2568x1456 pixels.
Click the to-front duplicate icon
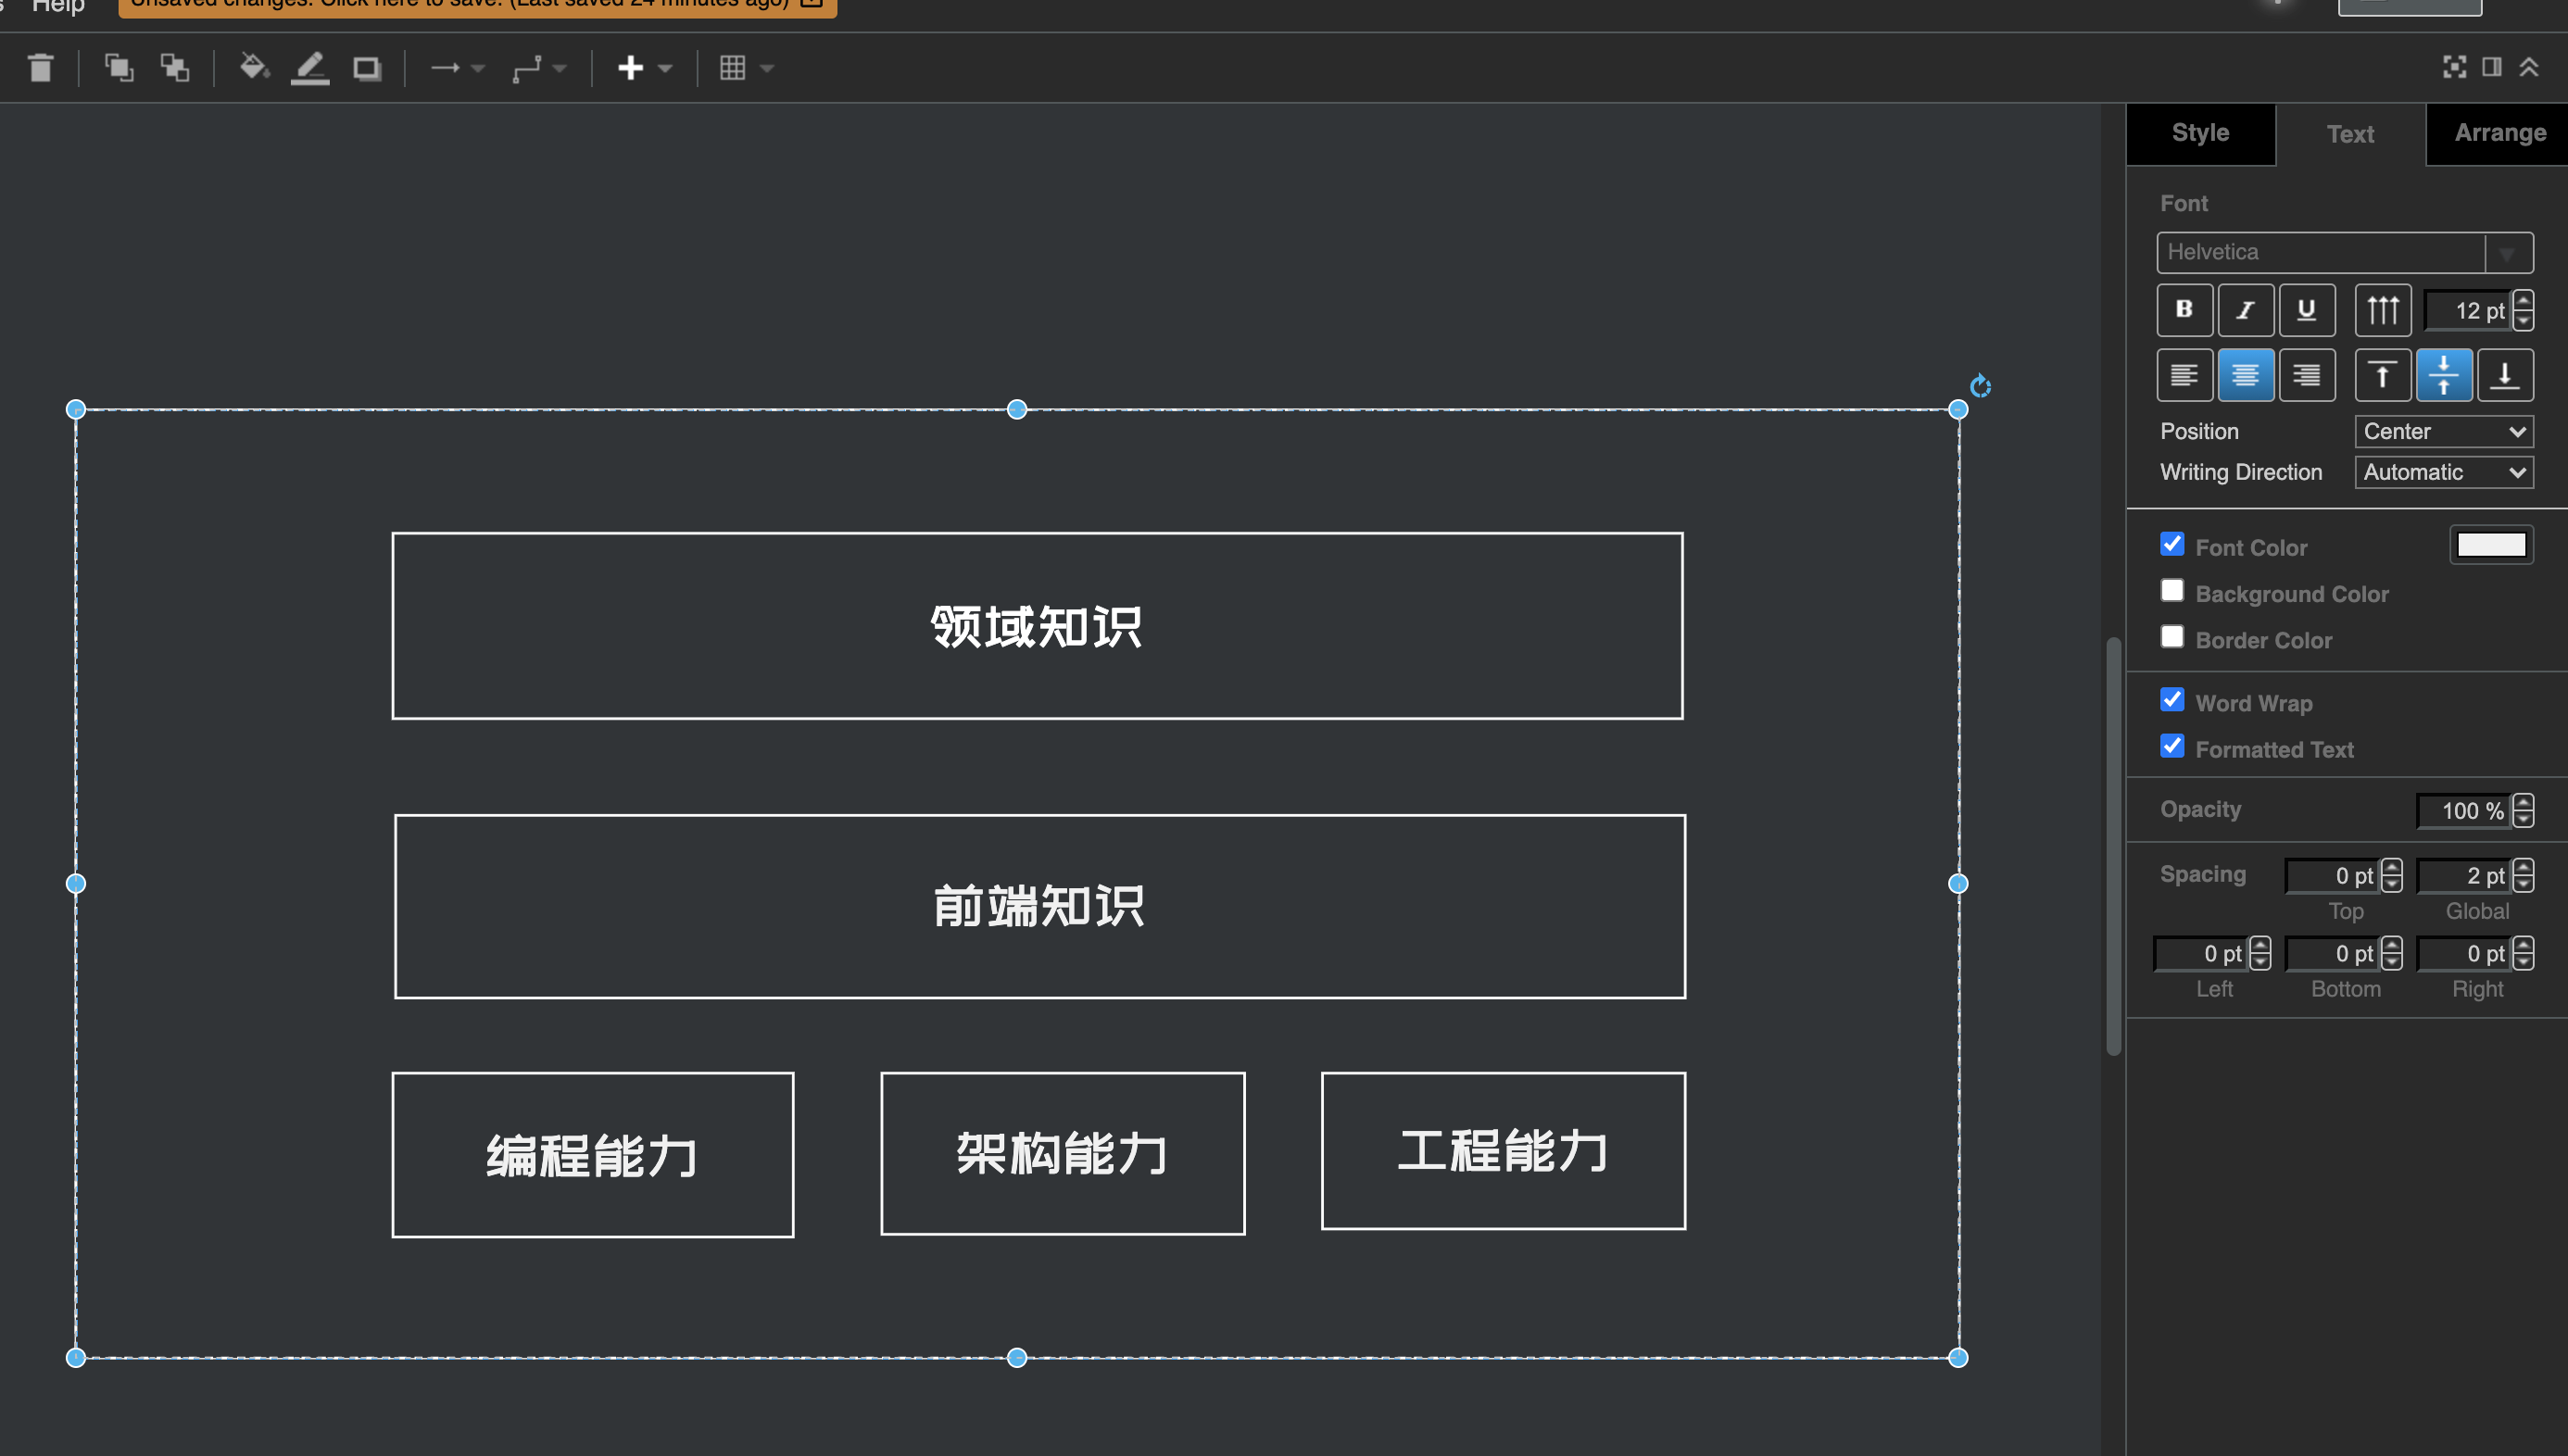tap(120, 68)
